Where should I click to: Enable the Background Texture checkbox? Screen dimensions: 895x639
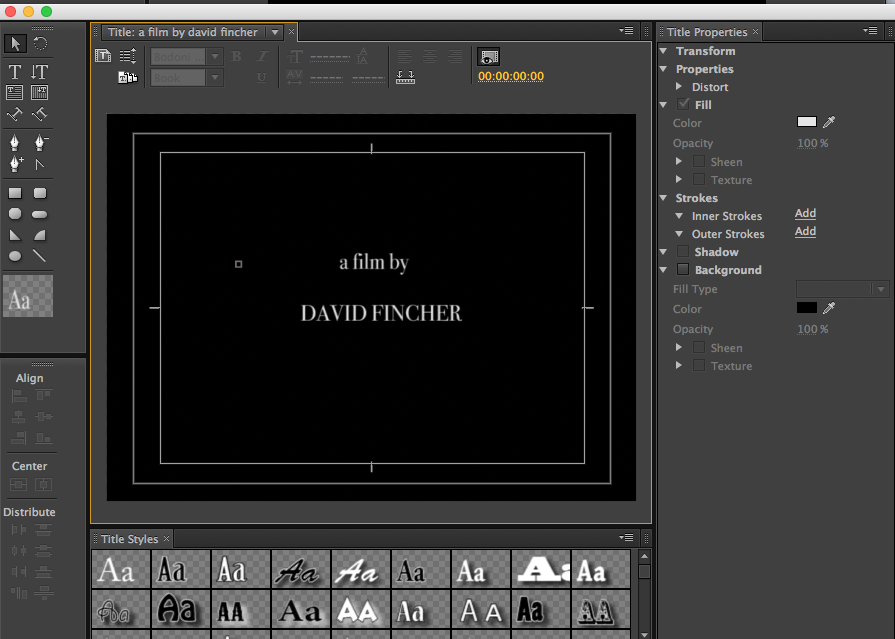pyautogui.click(x=699, y=365)
